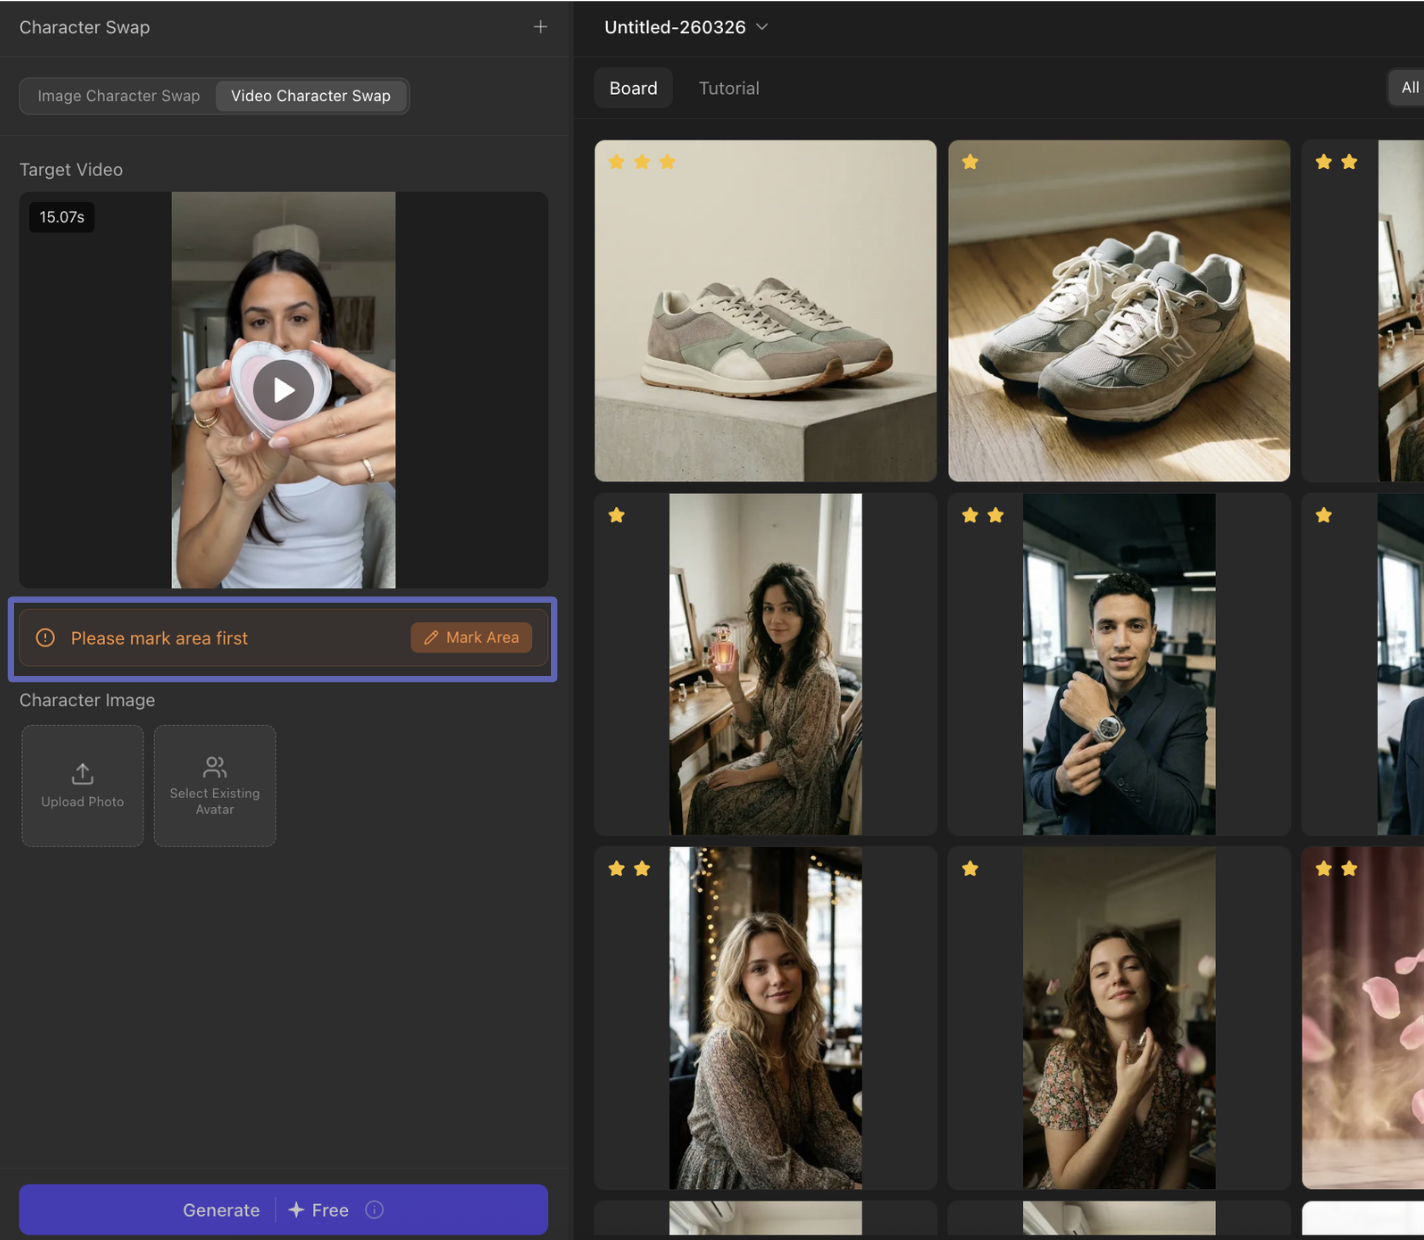Select the blonde woman in cafe thumbnail
The image size is (1424, 1240).
coord(765,1018)
